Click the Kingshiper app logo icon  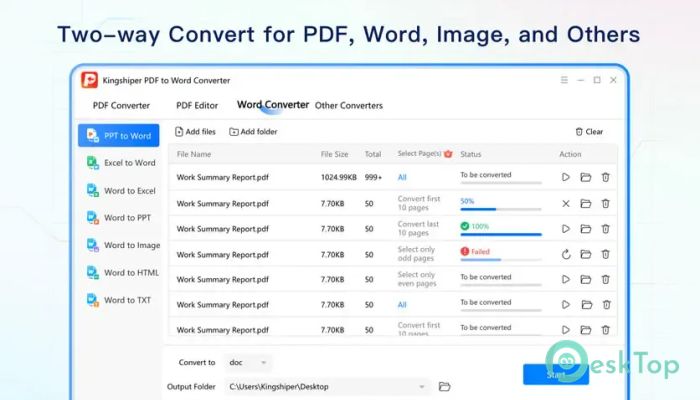point(89,80)
